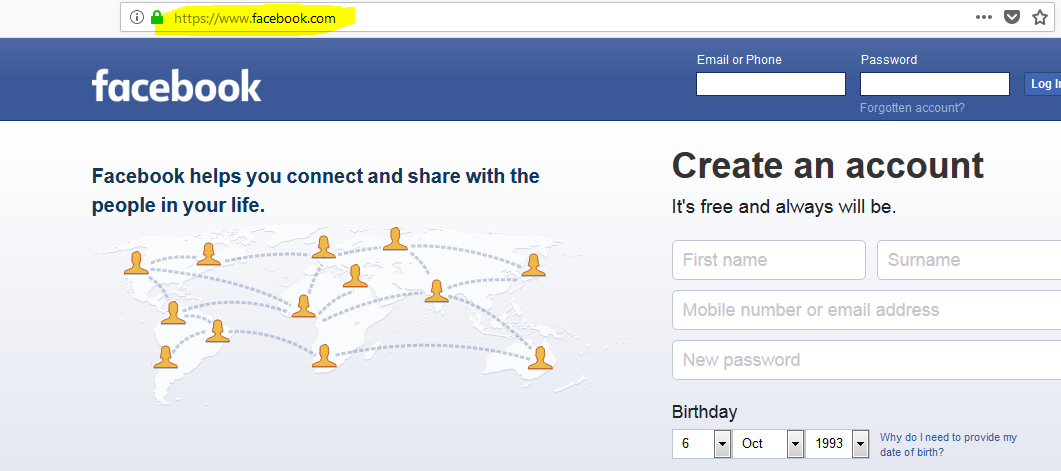Open the page actions three-dot menu
The image size is (1061, 471).
(984, 17)
